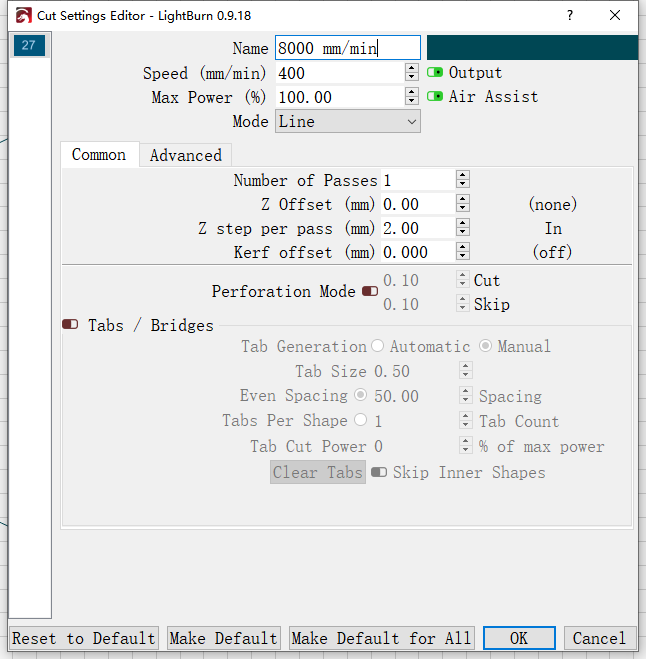Click the Name text field

(x=348, y=48)
